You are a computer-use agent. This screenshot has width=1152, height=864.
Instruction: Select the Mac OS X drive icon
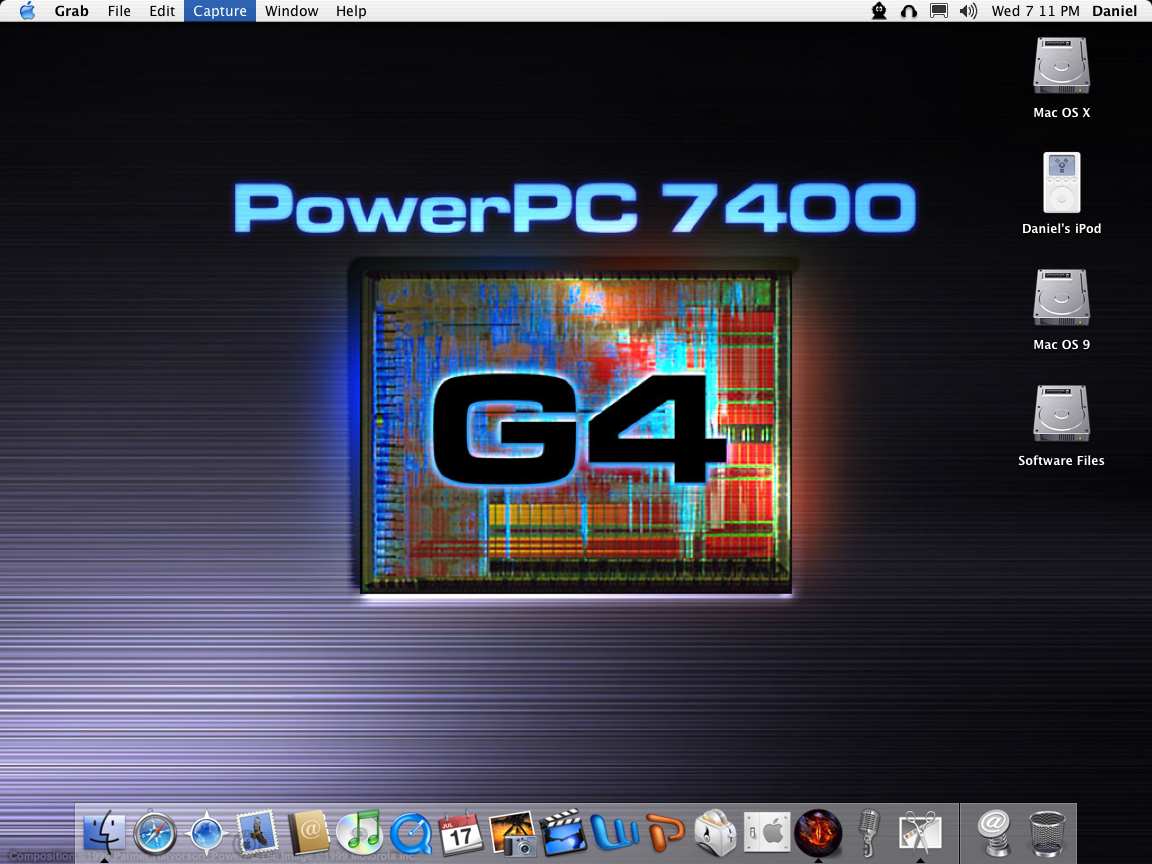coord(1062,68)
